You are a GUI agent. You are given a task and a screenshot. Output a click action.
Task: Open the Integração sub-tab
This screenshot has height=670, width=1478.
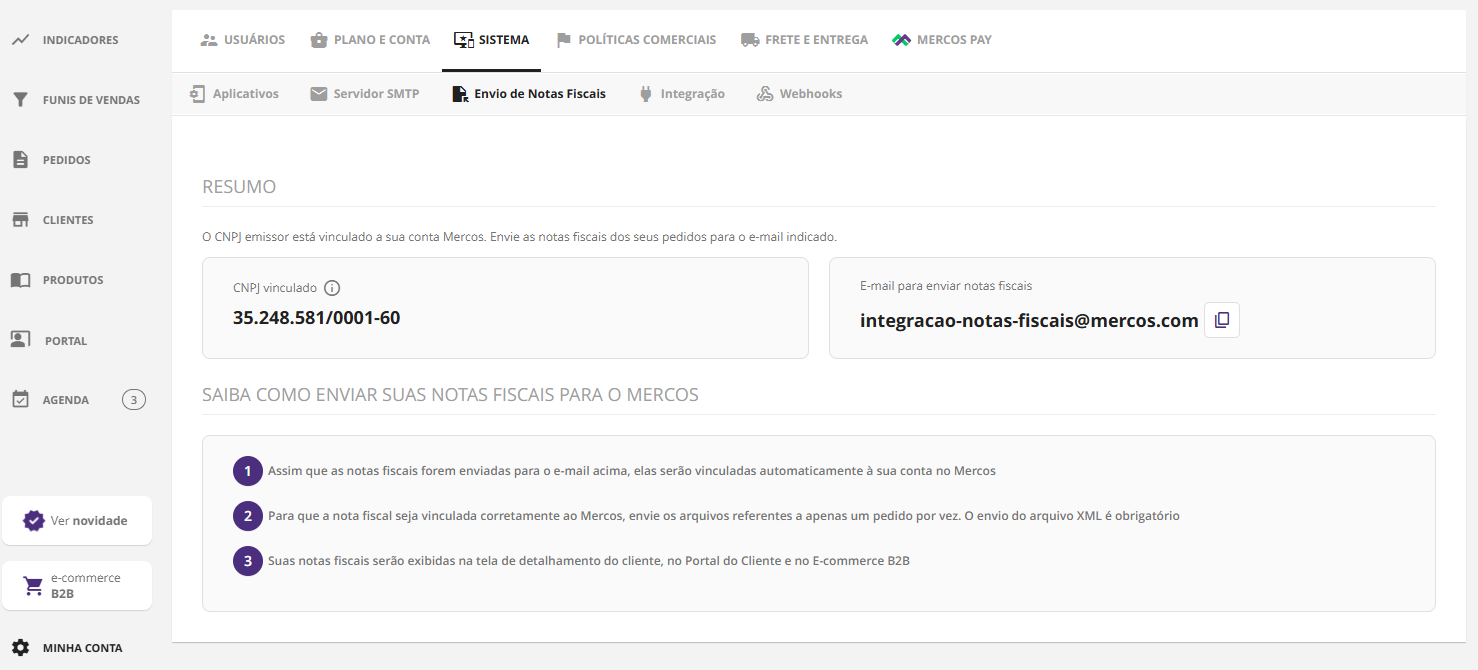point(682,94)
